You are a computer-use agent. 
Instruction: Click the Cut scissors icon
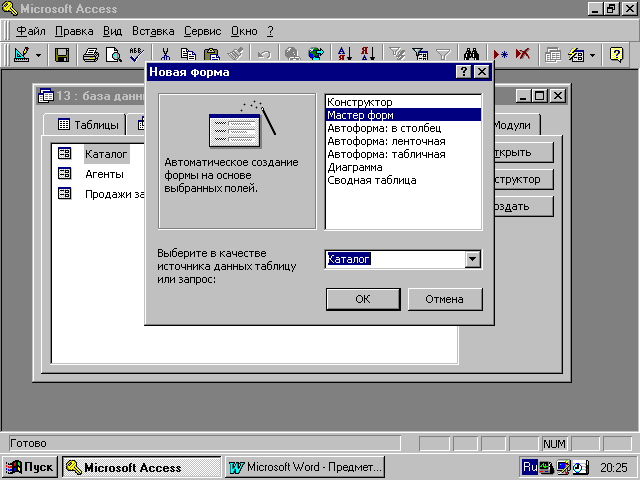point(165,55)
